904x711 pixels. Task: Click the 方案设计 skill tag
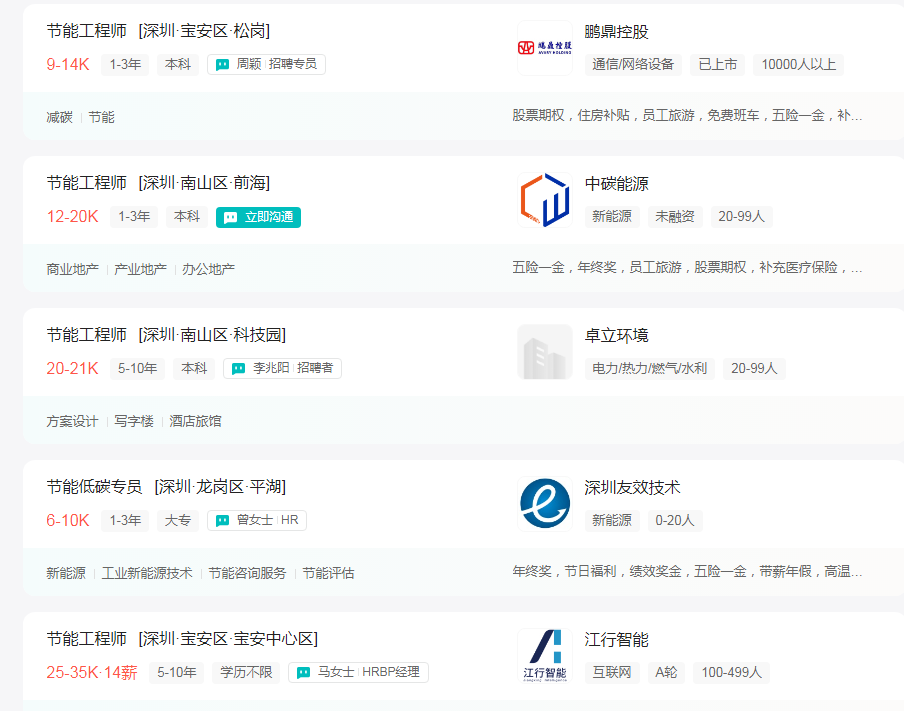(x=72, y=421)
